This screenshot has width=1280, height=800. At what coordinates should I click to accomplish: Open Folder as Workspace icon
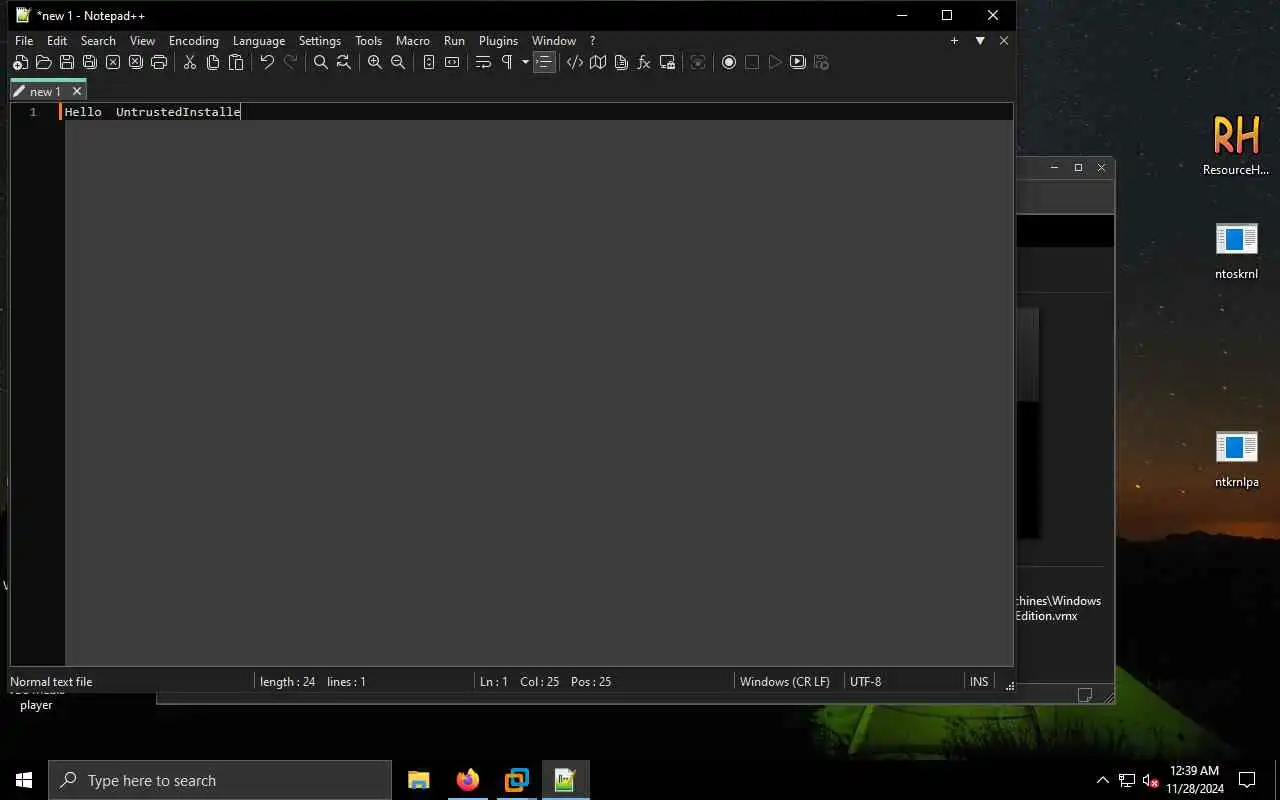(x=667, y=62)
